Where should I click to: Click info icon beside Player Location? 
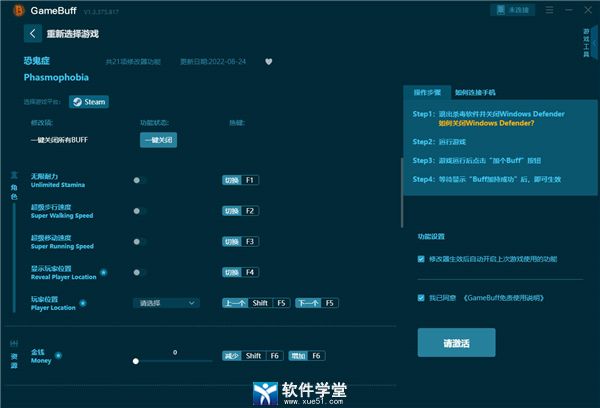(82, 302)
